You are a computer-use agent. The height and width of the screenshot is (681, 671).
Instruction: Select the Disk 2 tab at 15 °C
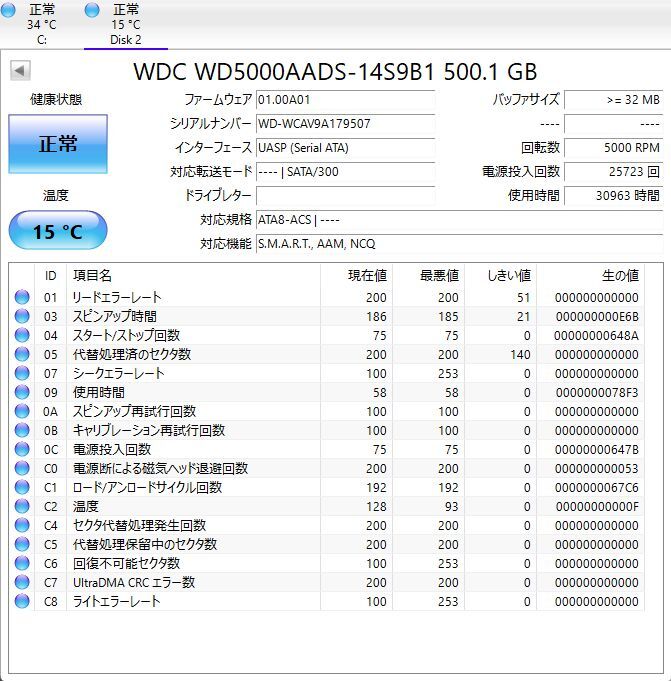[x=126, y=24]
